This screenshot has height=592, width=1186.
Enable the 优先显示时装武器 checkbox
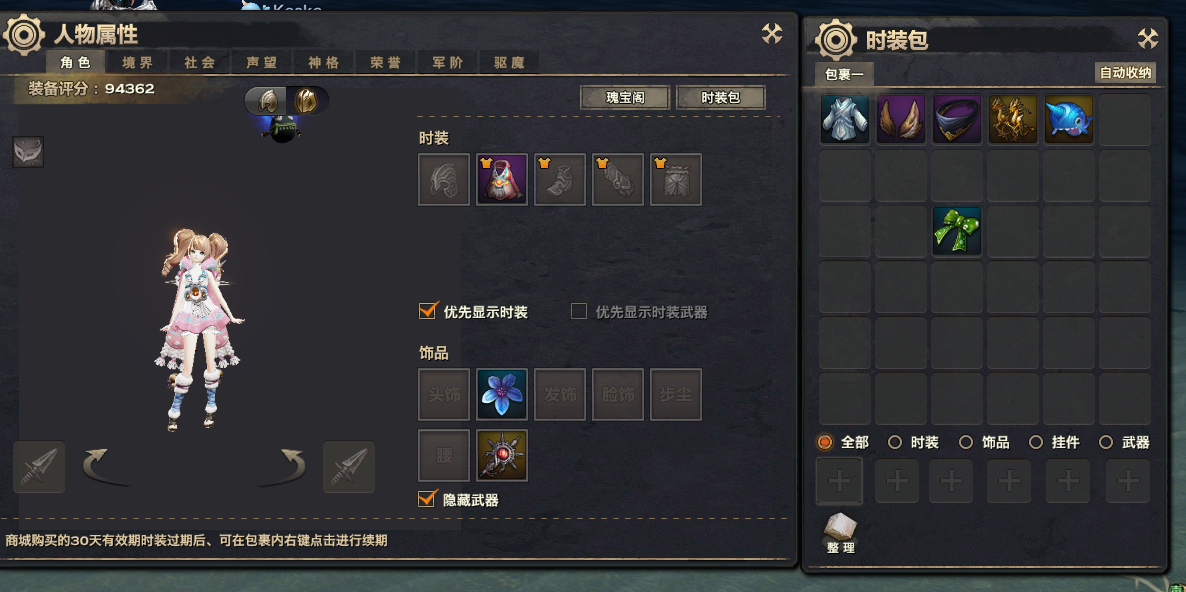[x=579, y=311]
